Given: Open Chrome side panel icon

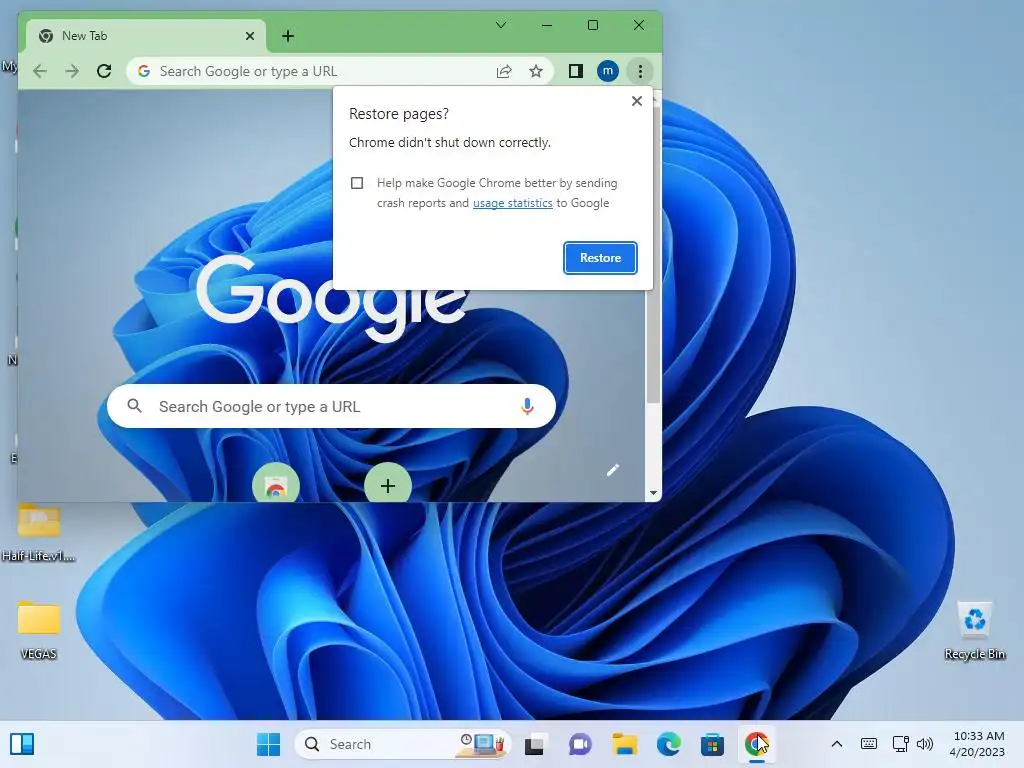Looking at the screenshot, I should point(575,71).
